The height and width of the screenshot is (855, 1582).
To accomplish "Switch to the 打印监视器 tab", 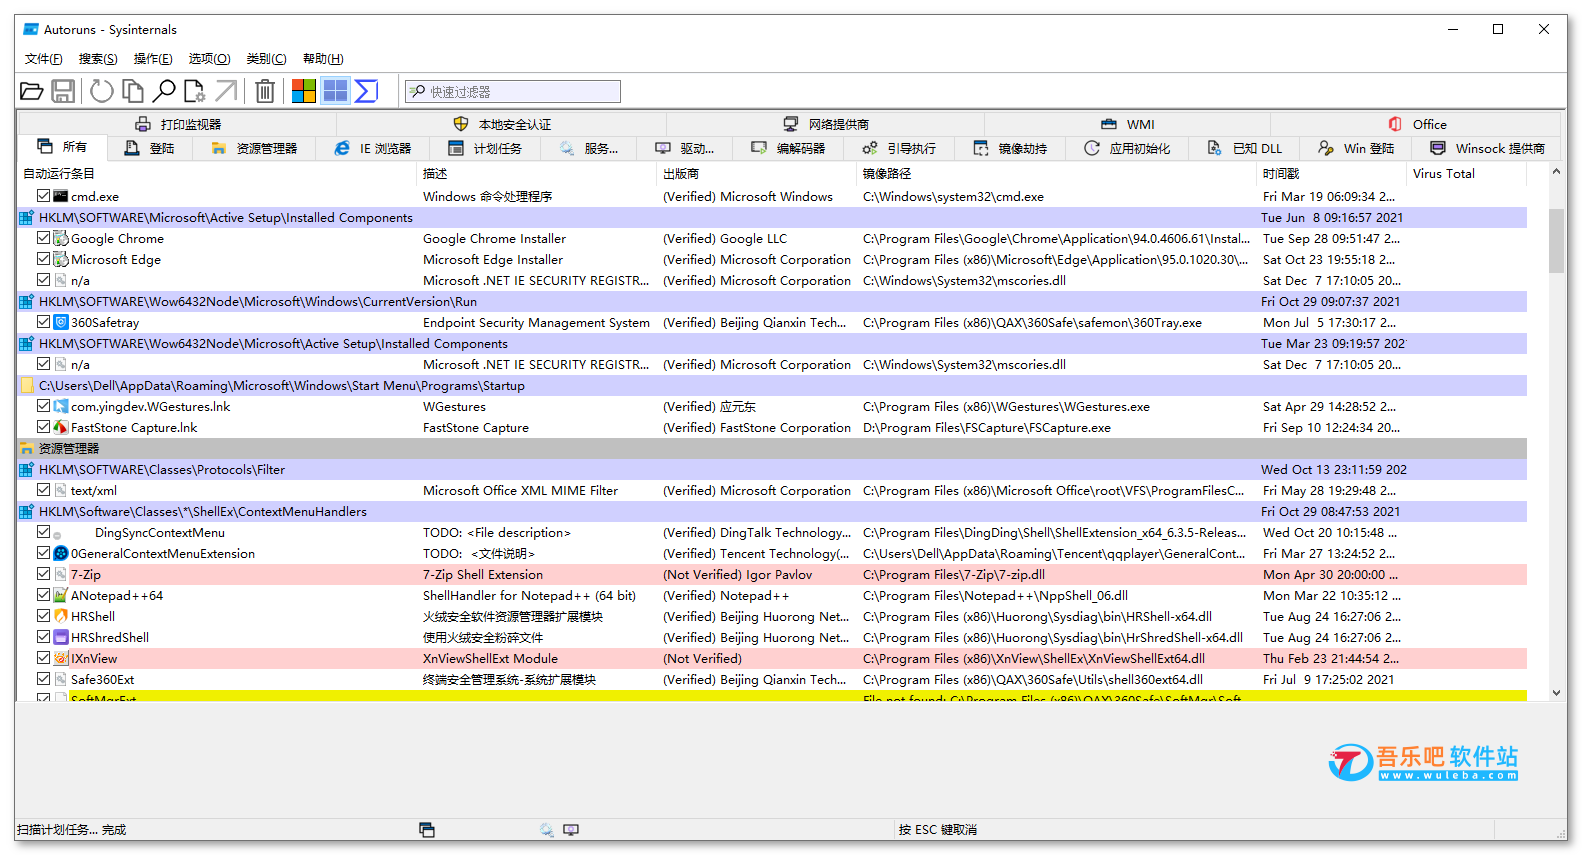I will (x=178, y=124).
